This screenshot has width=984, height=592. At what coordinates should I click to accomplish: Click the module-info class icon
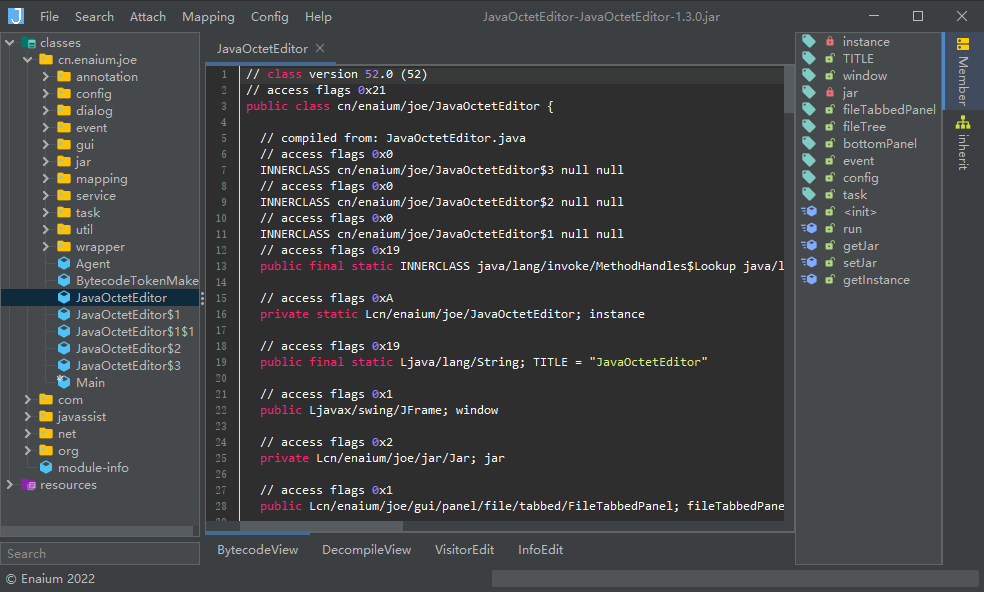pyautogui.click(x=46, y=468)
